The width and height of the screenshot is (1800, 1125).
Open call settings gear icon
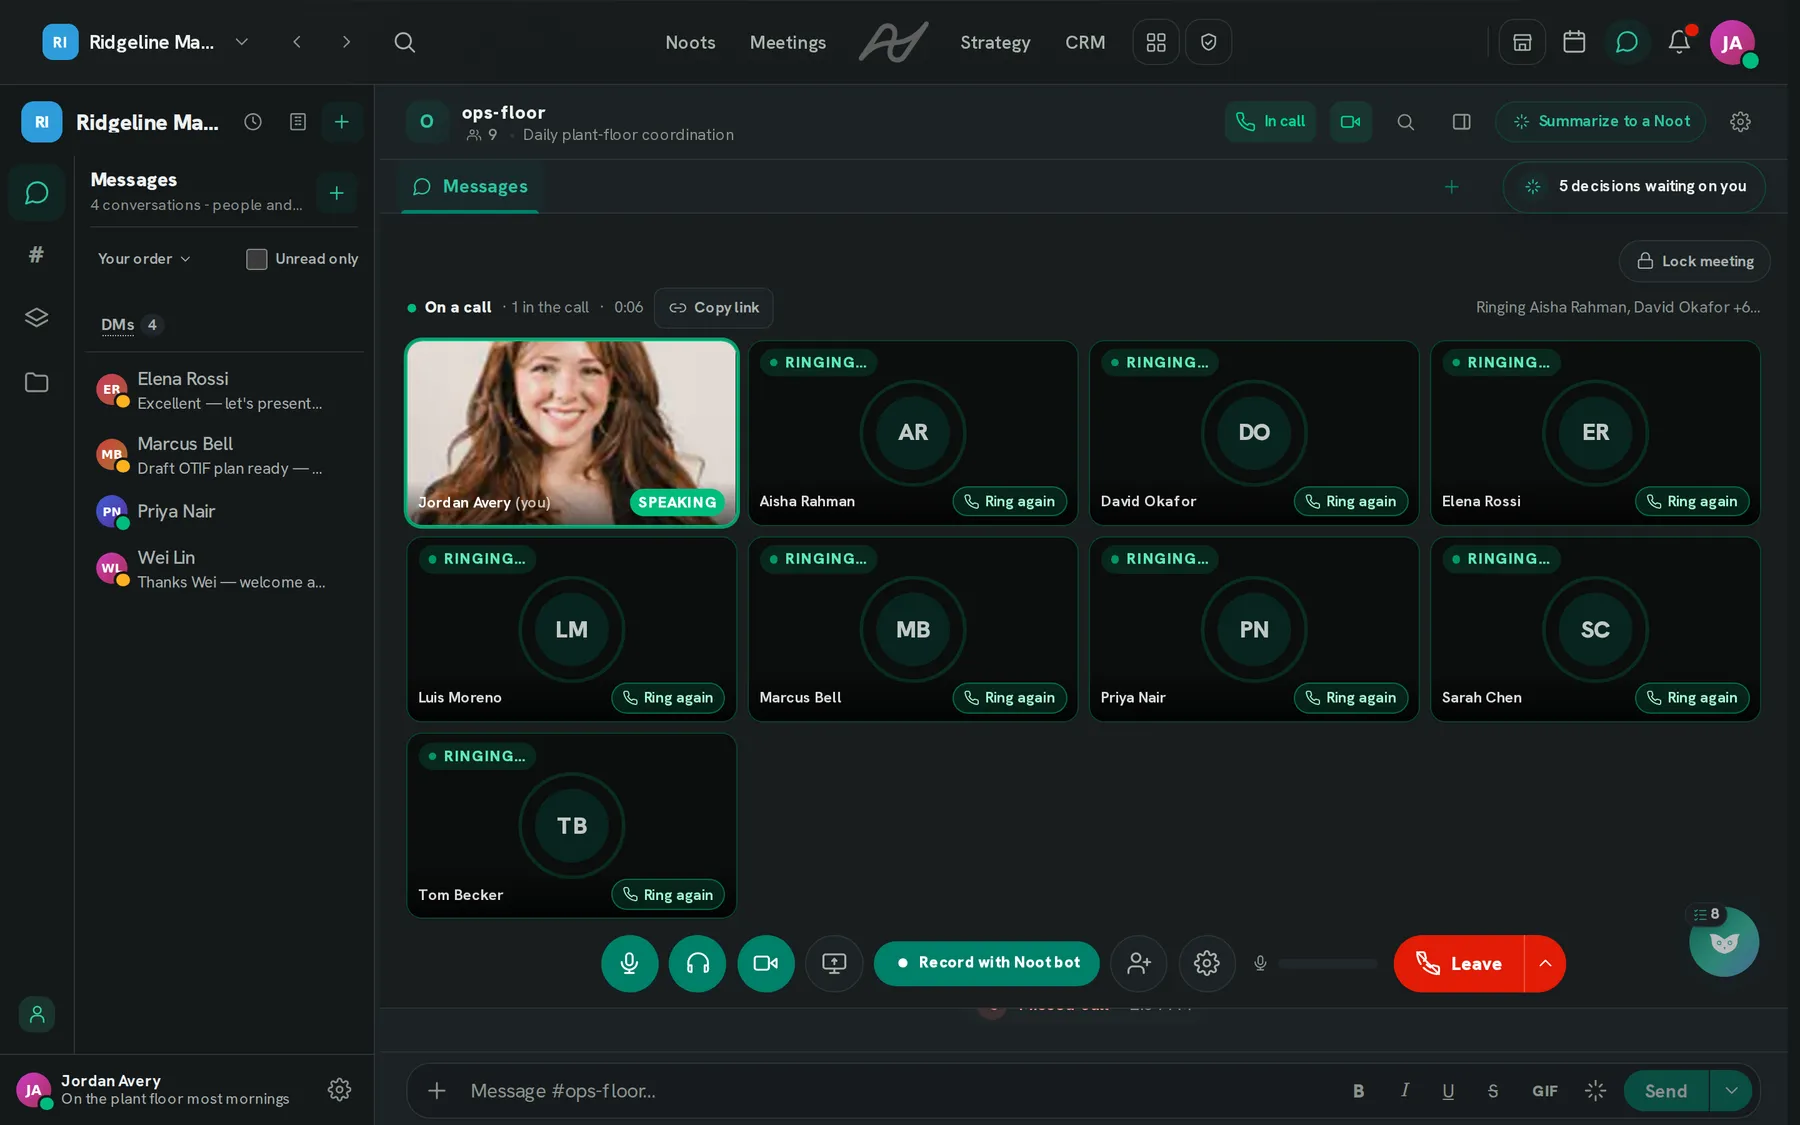[x=1207, y=963]
